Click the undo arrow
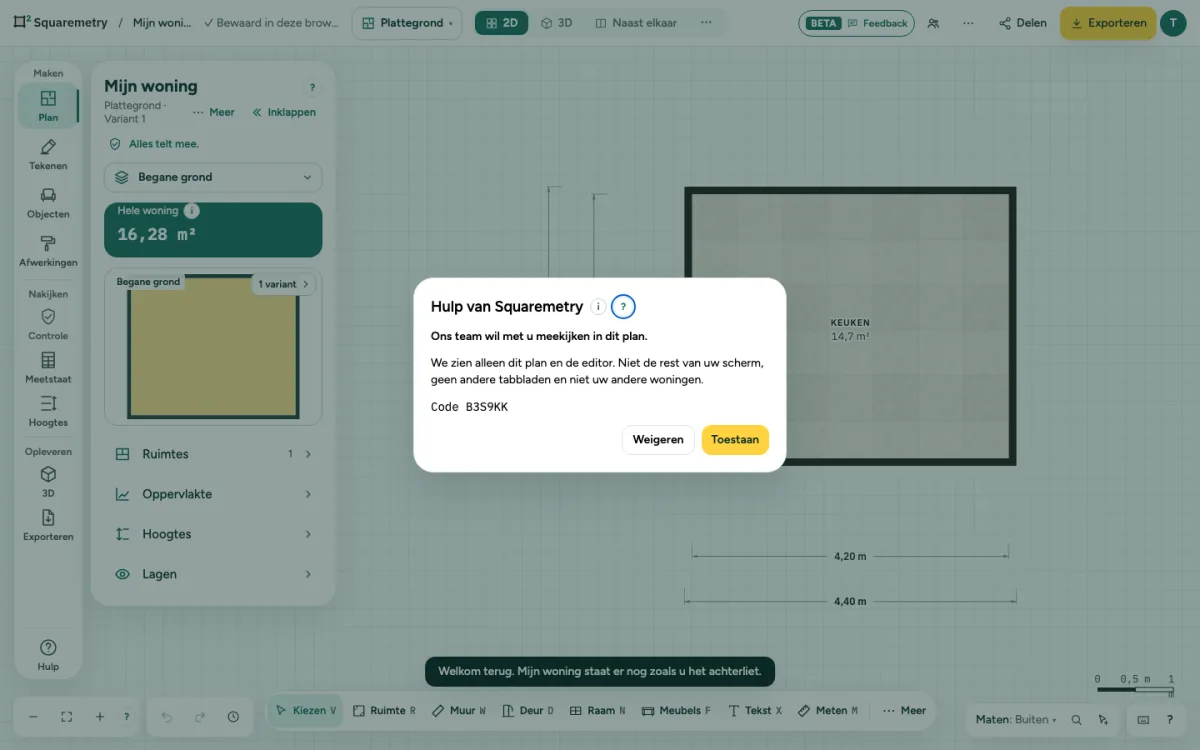1200x750 pixels. tap(167, 717)
